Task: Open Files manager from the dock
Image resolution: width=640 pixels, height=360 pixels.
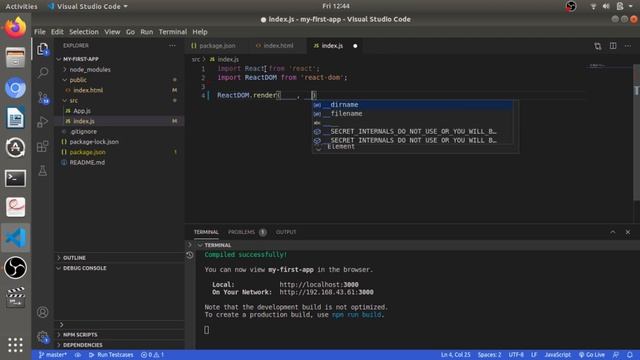Action: [x=16, y=58]
